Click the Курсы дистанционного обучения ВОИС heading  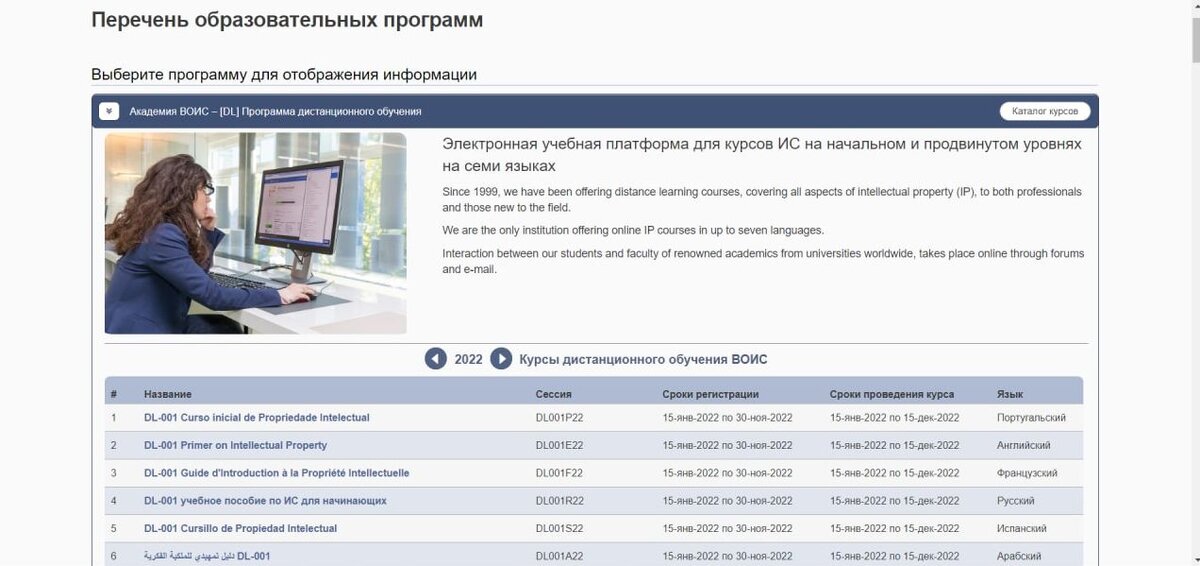(643, 359)
